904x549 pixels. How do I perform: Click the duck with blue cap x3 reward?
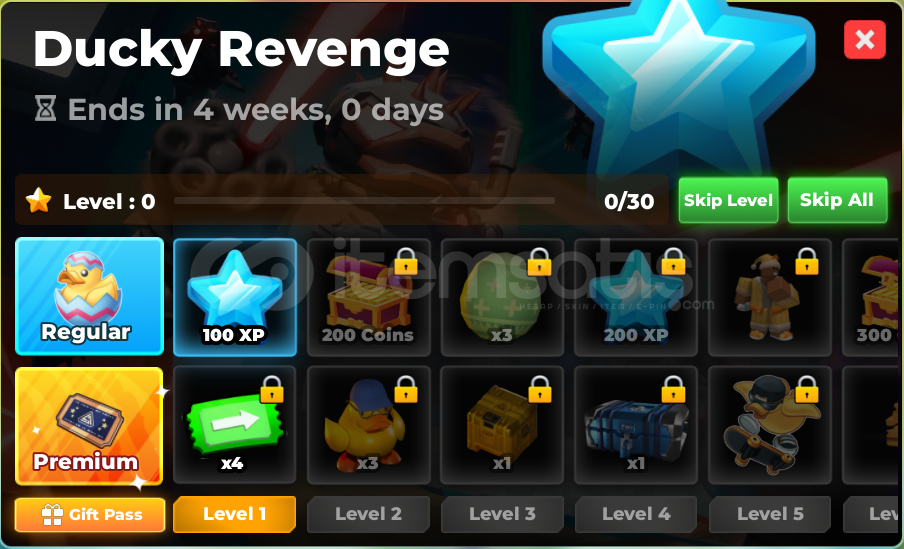[368, 424]
